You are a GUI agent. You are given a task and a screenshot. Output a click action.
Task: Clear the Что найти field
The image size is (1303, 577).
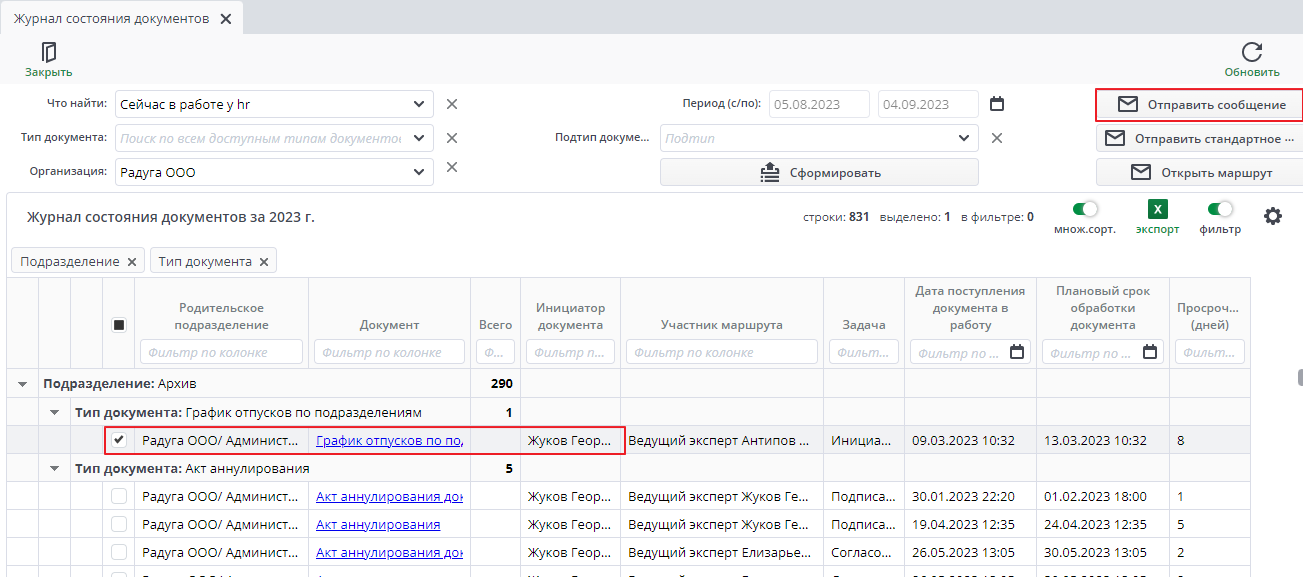452,104
